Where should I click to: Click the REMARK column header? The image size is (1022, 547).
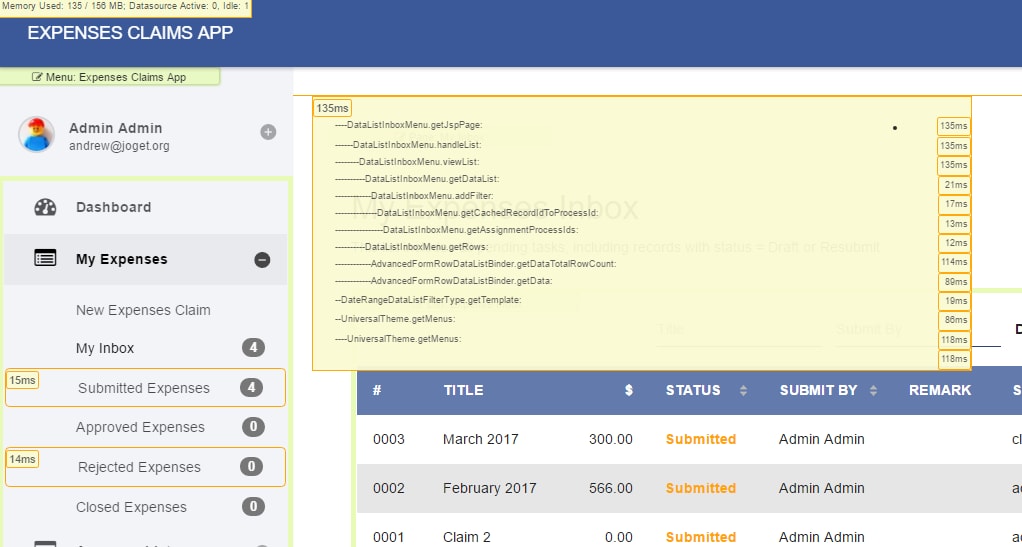coord(940,391)
